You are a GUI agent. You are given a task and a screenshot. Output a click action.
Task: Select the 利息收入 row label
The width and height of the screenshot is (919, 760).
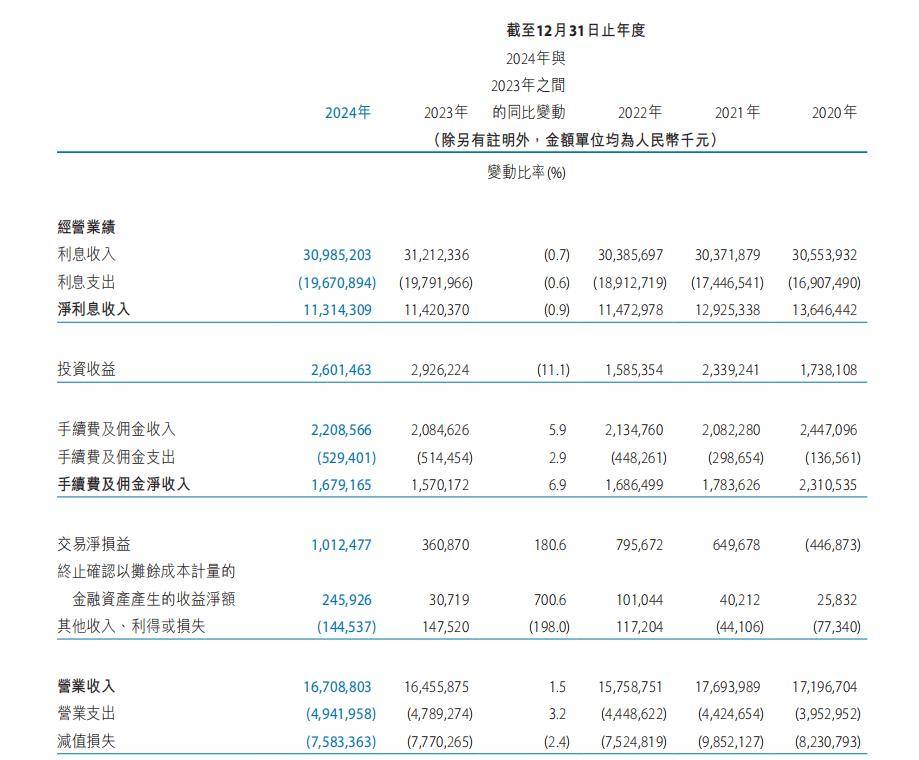pos(87,255)
